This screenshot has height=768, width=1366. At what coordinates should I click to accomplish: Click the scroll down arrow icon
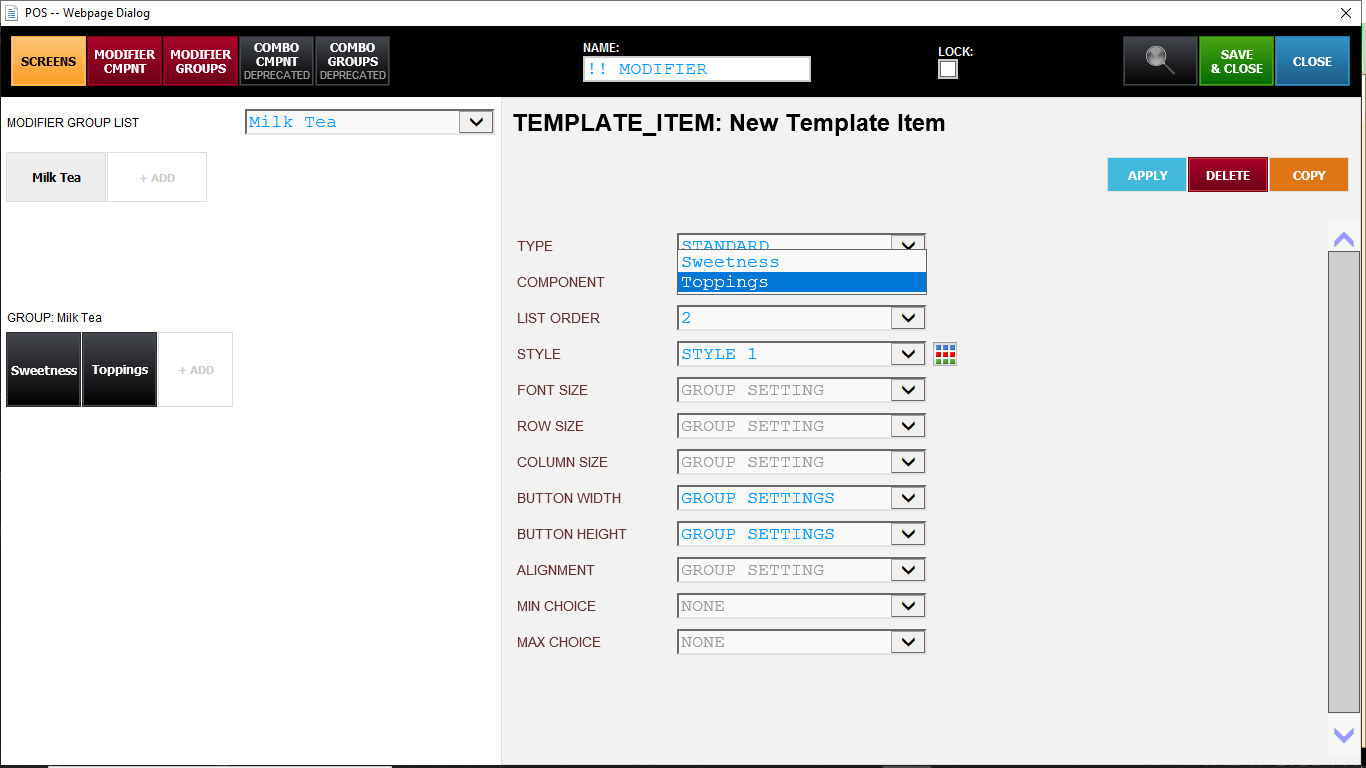(x=1343, y=735)
